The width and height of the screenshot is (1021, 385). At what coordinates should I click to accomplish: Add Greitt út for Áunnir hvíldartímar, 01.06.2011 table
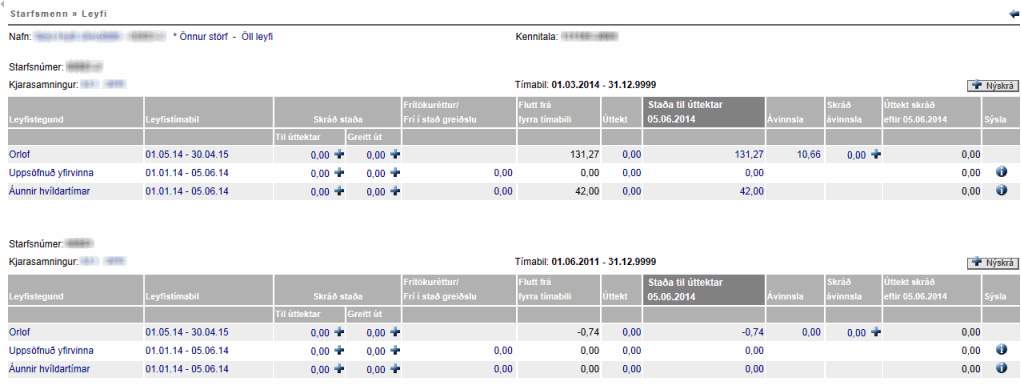(395, 369)
